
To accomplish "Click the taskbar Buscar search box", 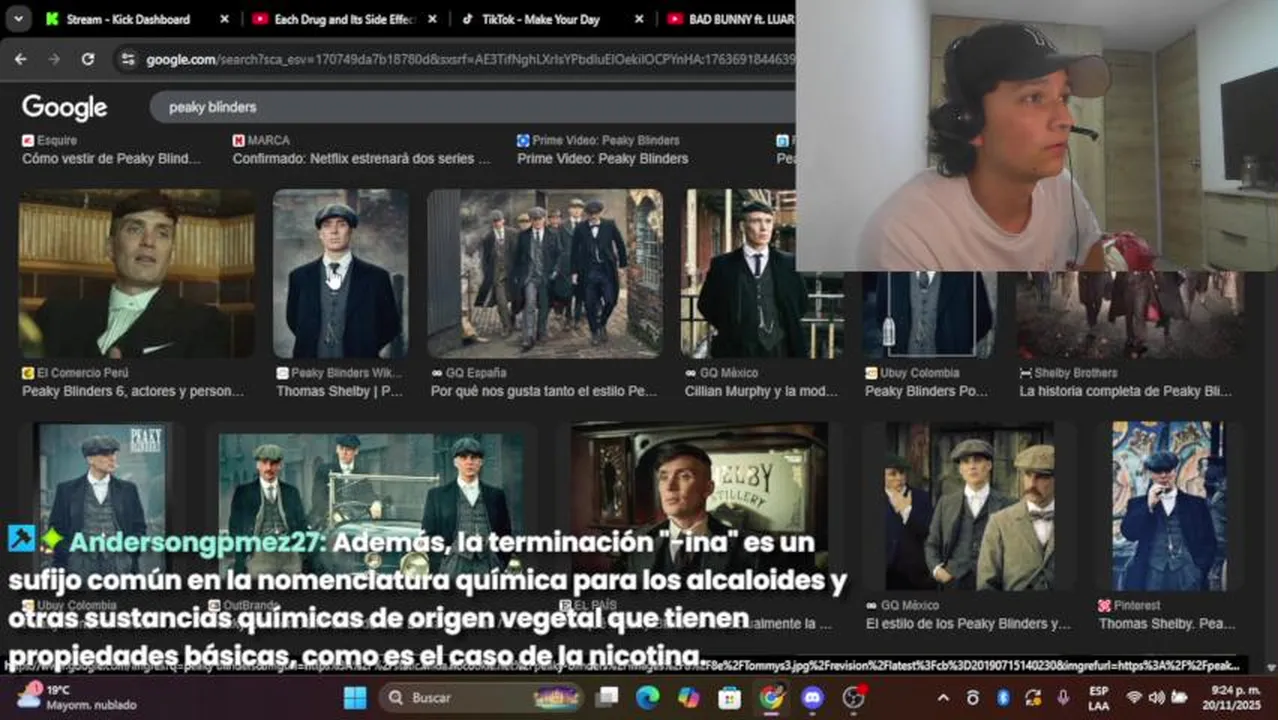I will pos(482,697).
